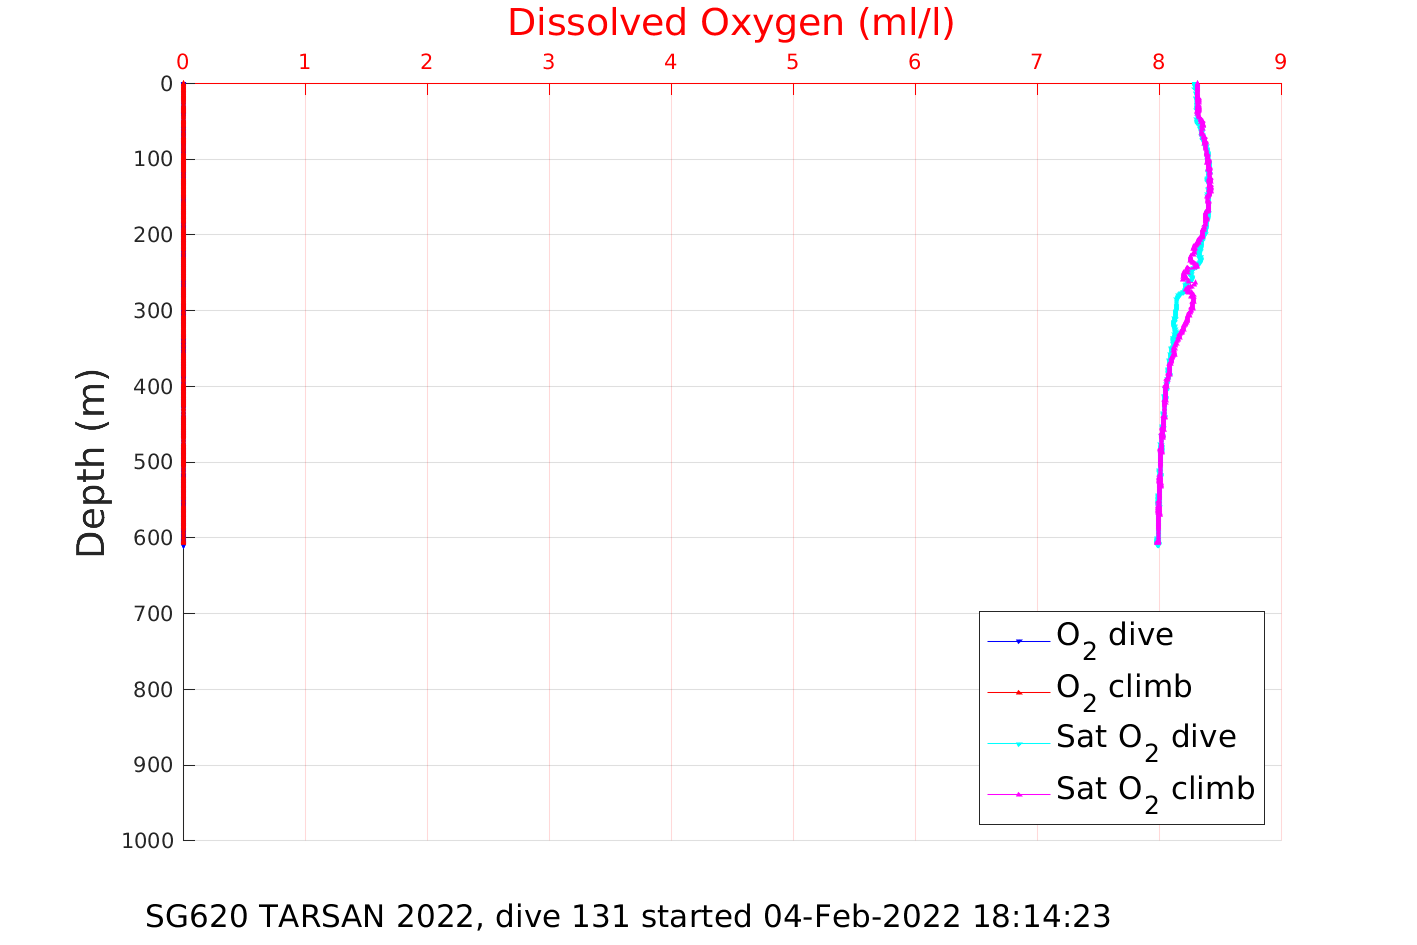This screenshot has width=1417, height=945.
Task: Click the oxygen axis tick label 0
Action: point(183,62)
